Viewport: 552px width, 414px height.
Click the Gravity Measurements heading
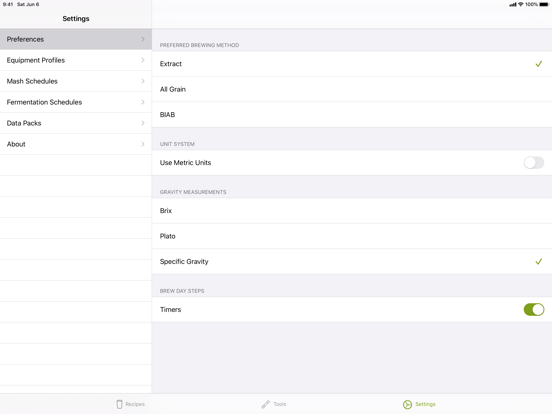click(193, 192)
